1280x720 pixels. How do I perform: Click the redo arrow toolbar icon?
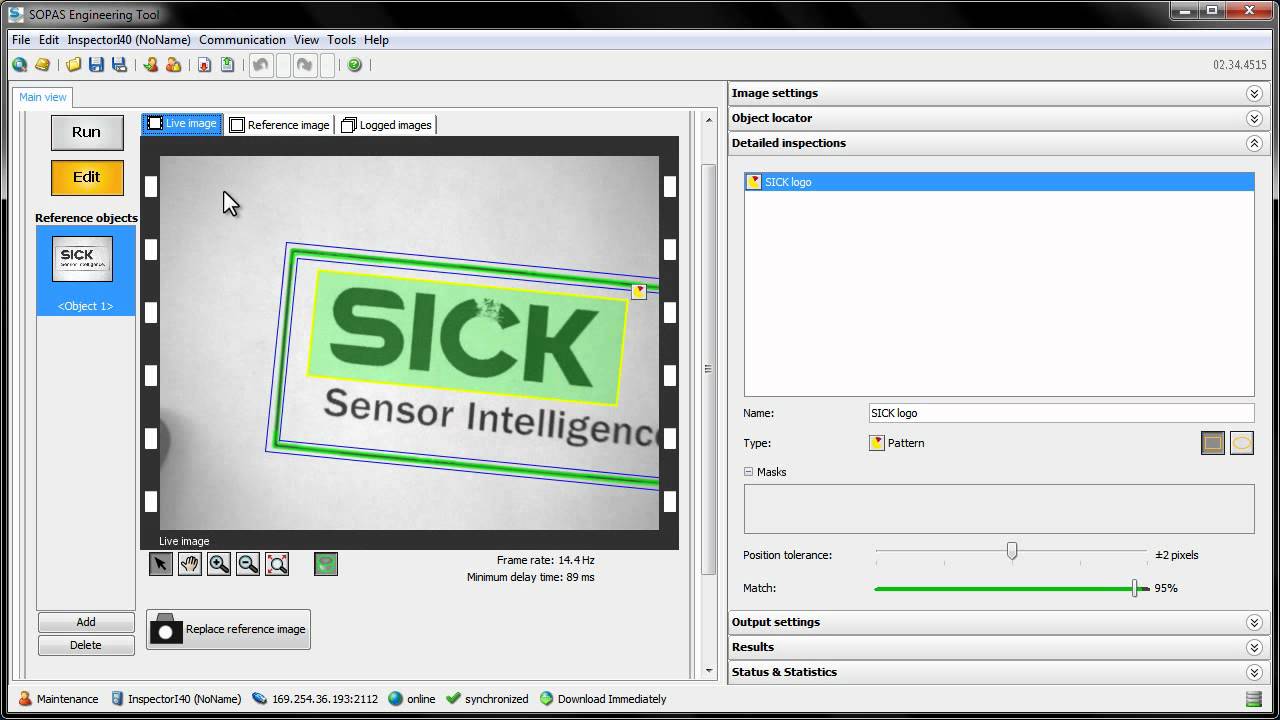(x=305, y=65)
